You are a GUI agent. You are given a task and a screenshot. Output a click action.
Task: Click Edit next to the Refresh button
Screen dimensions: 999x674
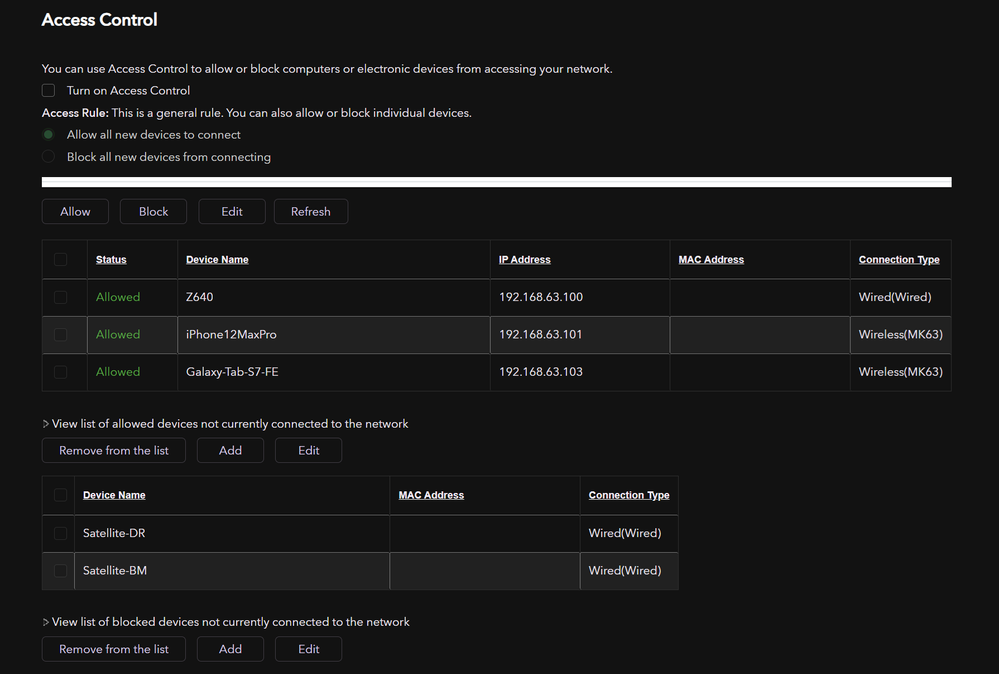pos(232,212)
